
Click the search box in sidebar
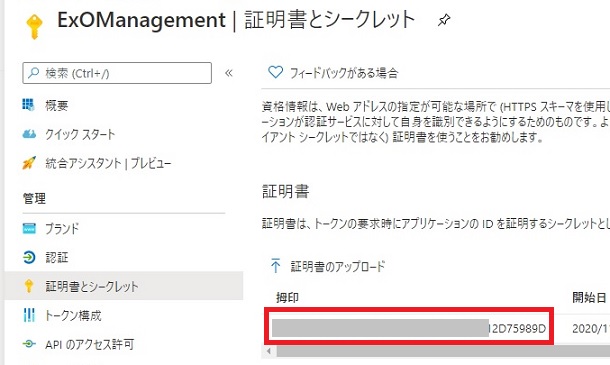tap(117, 73)
